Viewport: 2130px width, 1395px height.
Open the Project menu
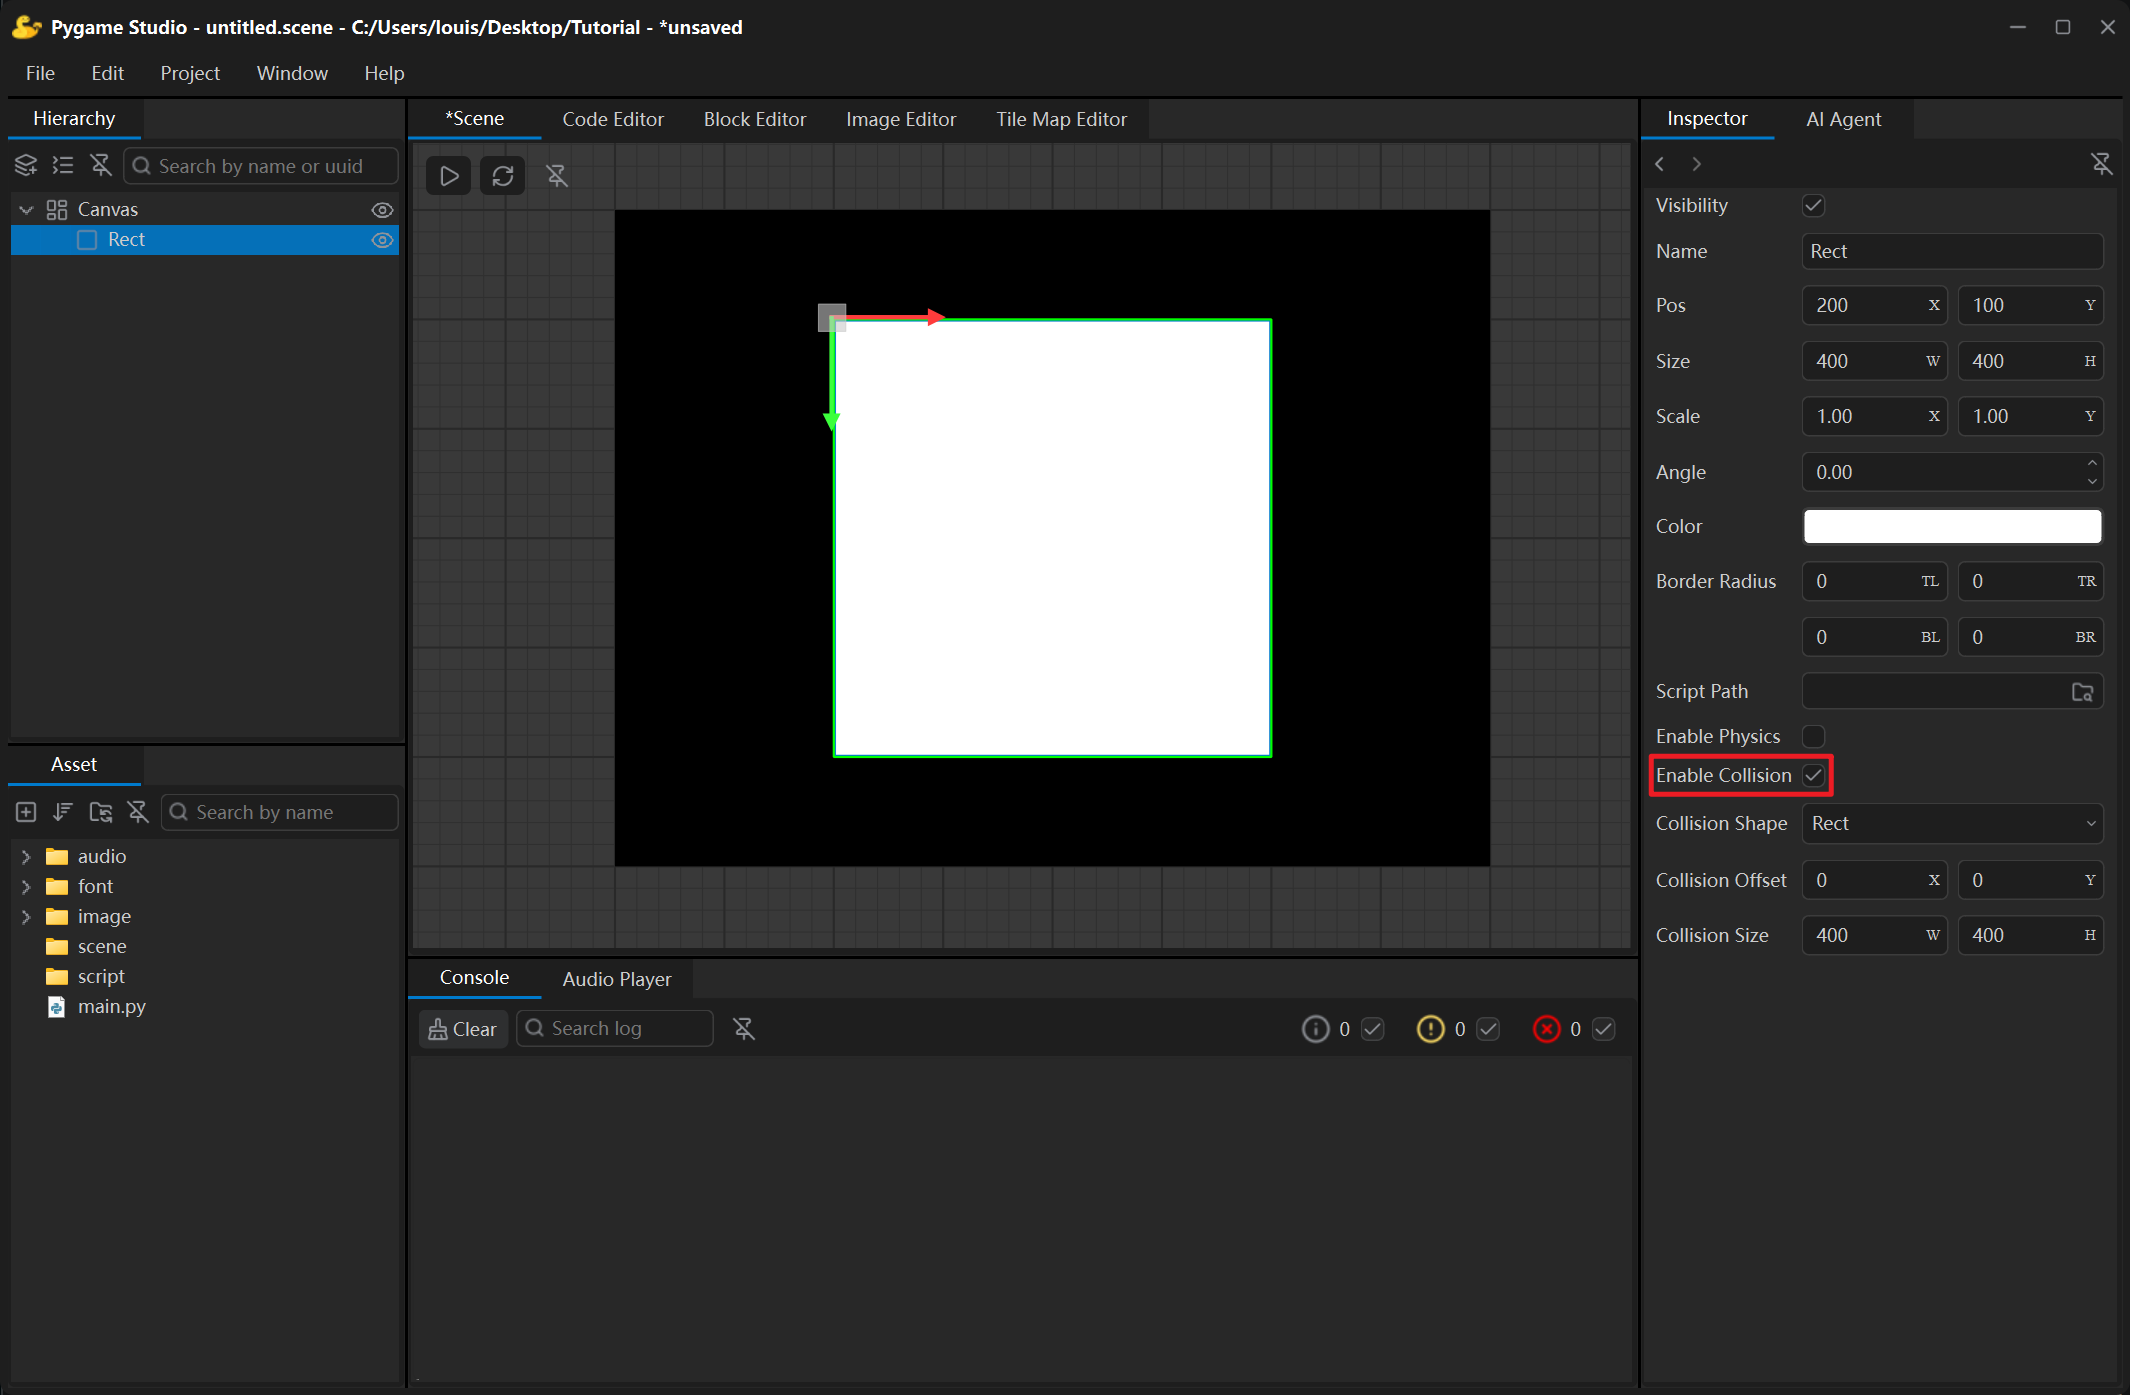click(190, 73)
